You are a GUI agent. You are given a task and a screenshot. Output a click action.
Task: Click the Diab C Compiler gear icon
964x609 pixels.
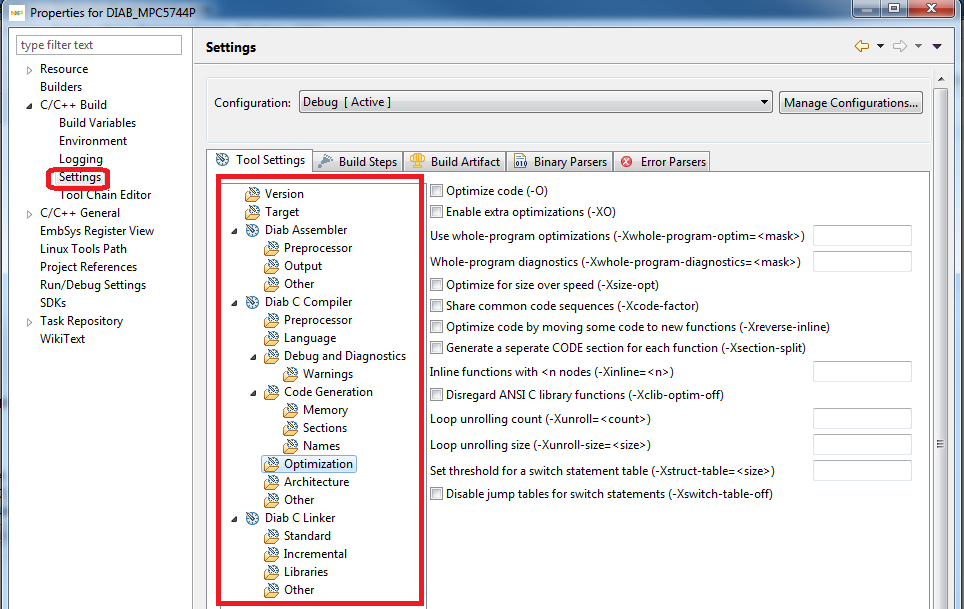pos(252,302)
